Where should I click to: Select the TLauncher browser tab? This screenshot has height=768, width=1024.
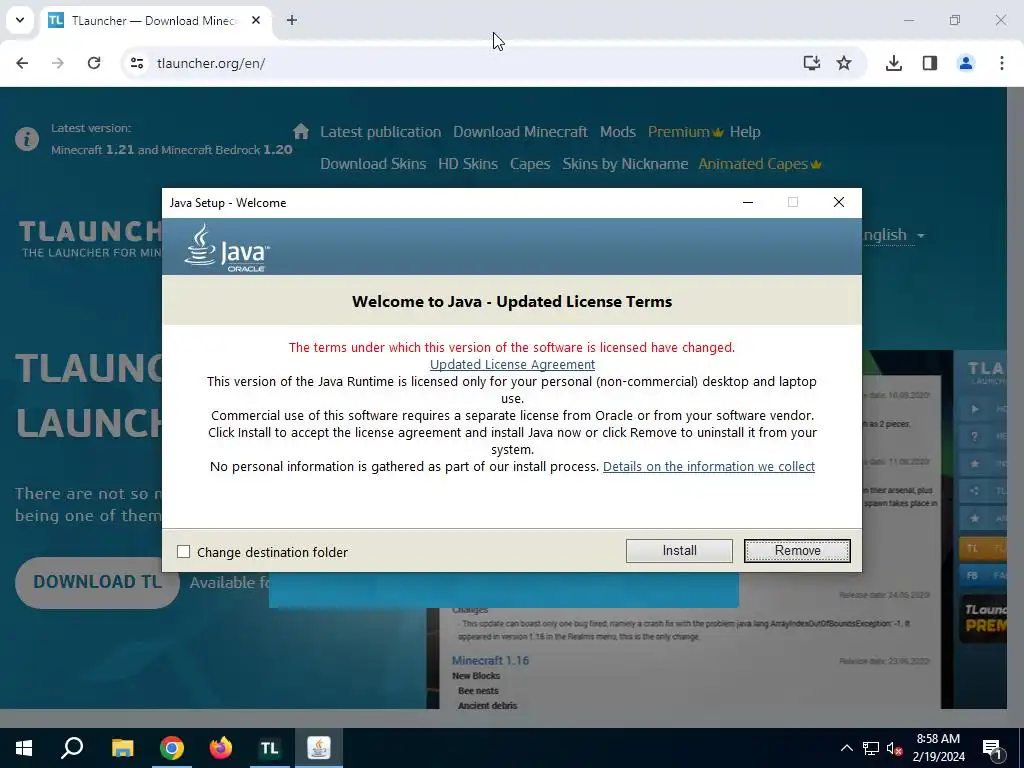tap(155, 20)
